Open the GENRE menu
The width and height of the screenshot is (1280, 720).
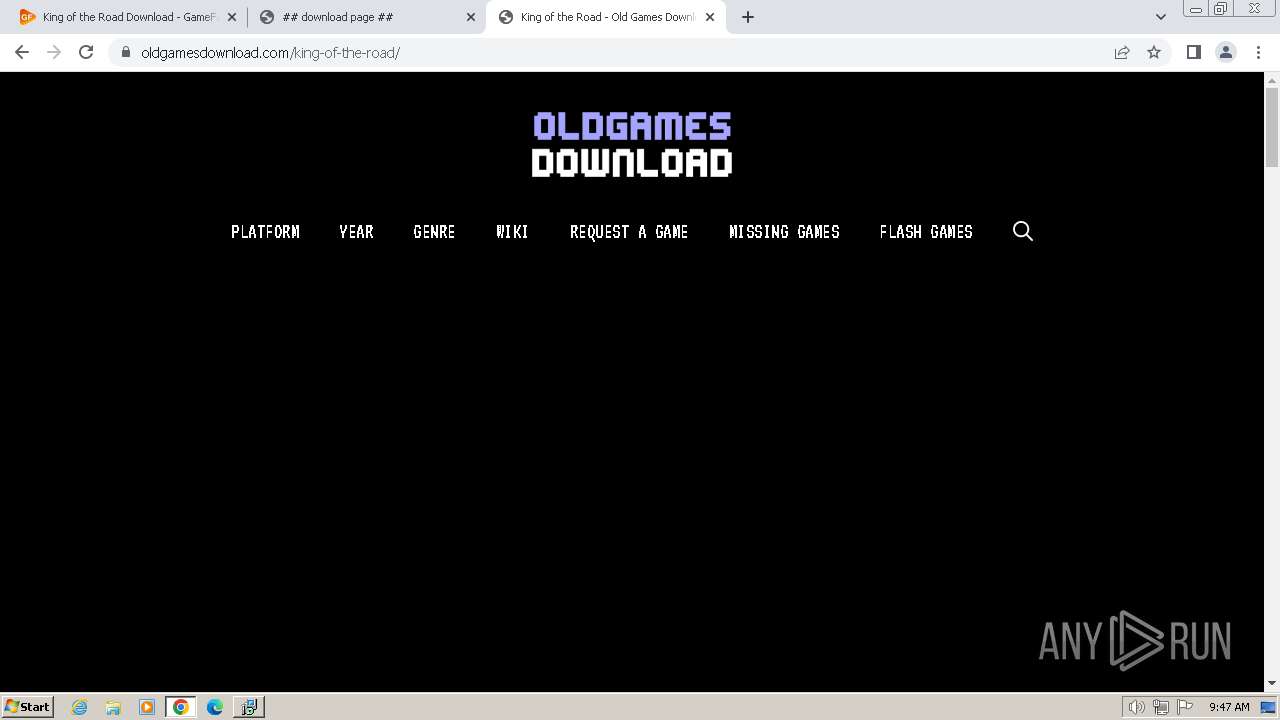click(434, 232)
